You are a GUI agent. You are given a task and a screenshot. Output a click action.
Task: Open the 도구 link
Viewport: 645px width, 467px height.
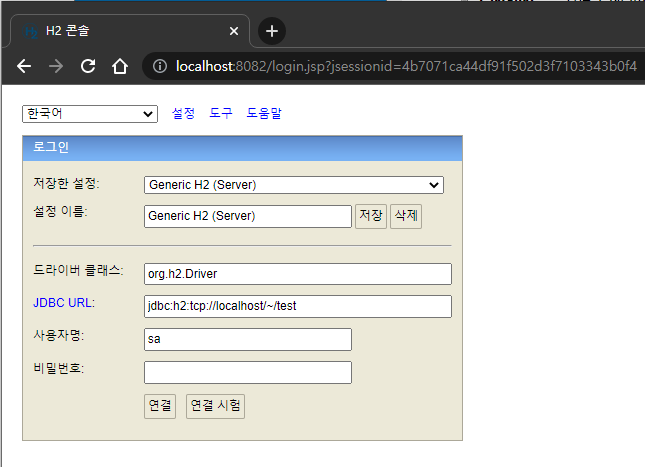pos(221,113)
